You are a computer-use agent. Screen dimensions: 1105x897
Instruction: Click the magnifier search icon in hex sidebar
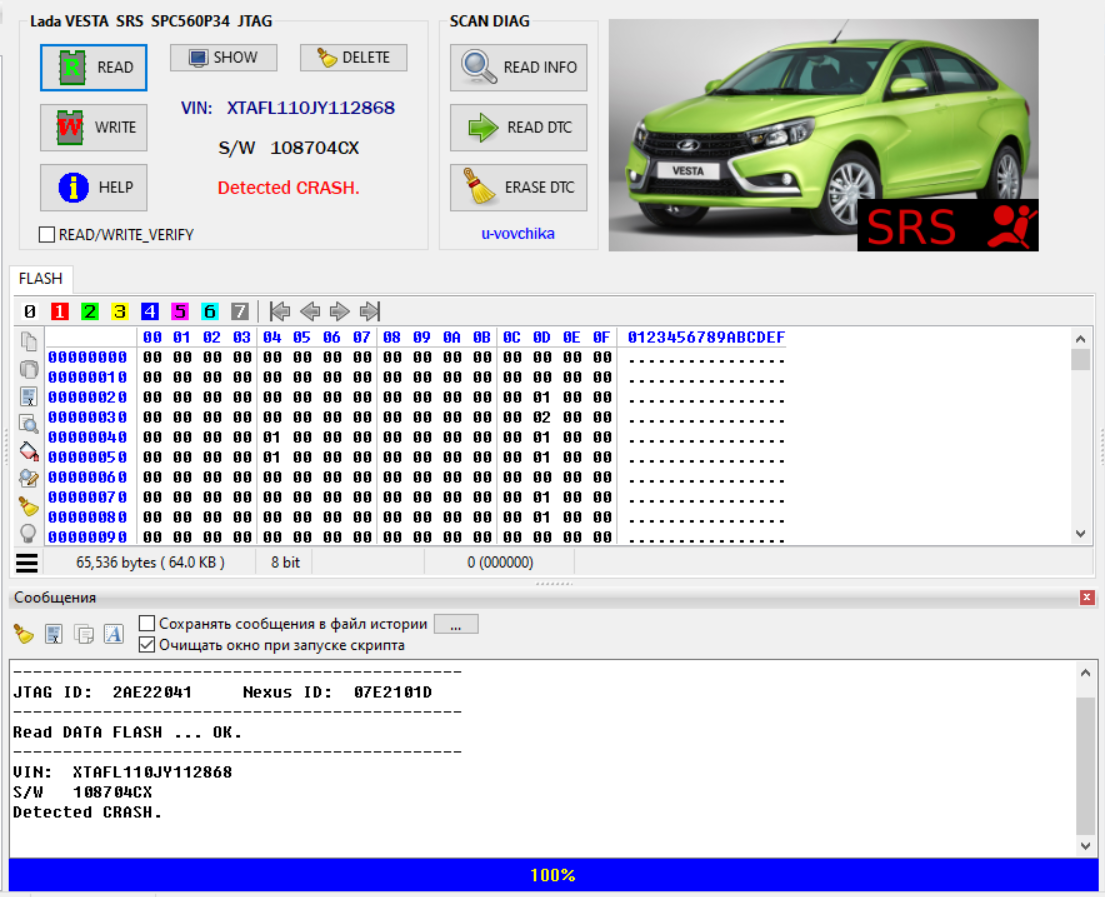(28, 423)
